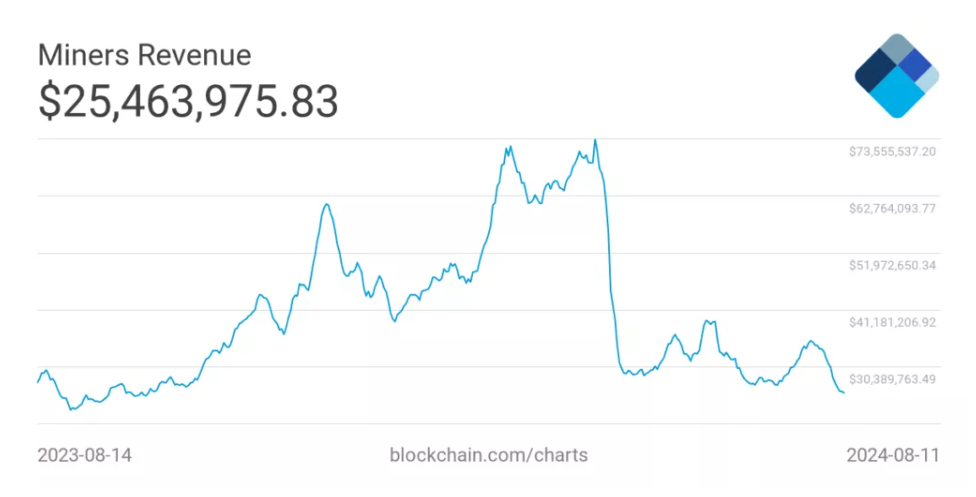976x497 pixels.
Task: Click the $25,463,975.83 revenue figure
Action: coord(188,102)
